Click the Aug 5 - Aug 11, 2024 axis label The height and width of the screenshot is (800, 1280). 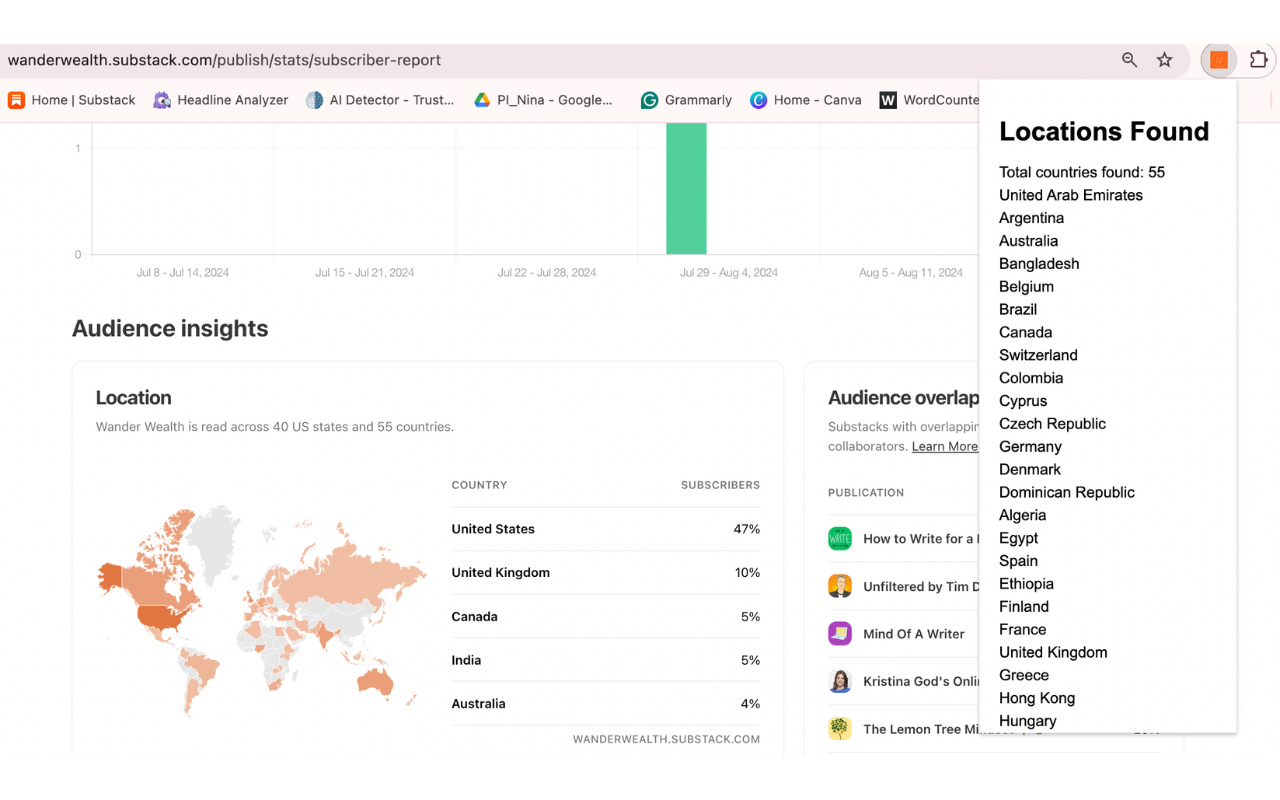pyautogui.click(x=911, y=272)
